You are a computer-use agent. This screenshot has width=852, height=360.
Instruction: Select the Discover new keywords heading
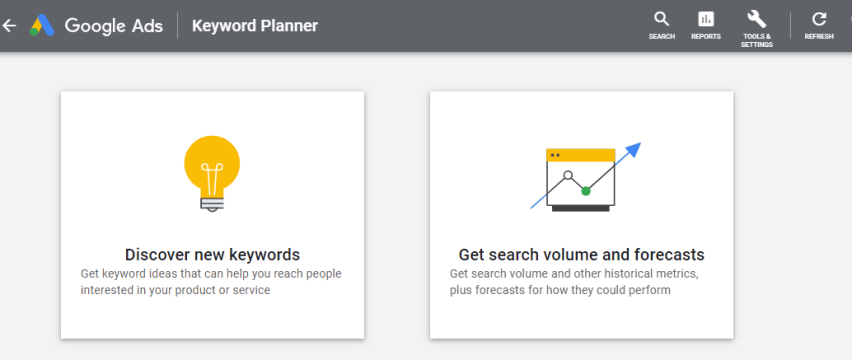click(x=212, y=255)
